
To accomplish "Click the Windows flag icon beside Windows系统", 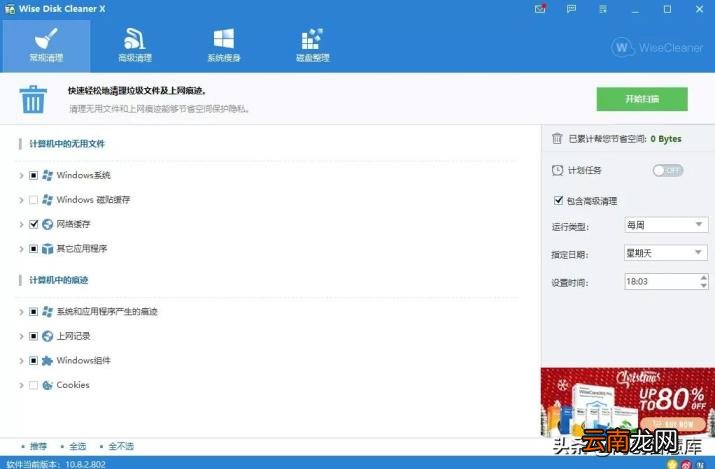I will click(47, 175).
